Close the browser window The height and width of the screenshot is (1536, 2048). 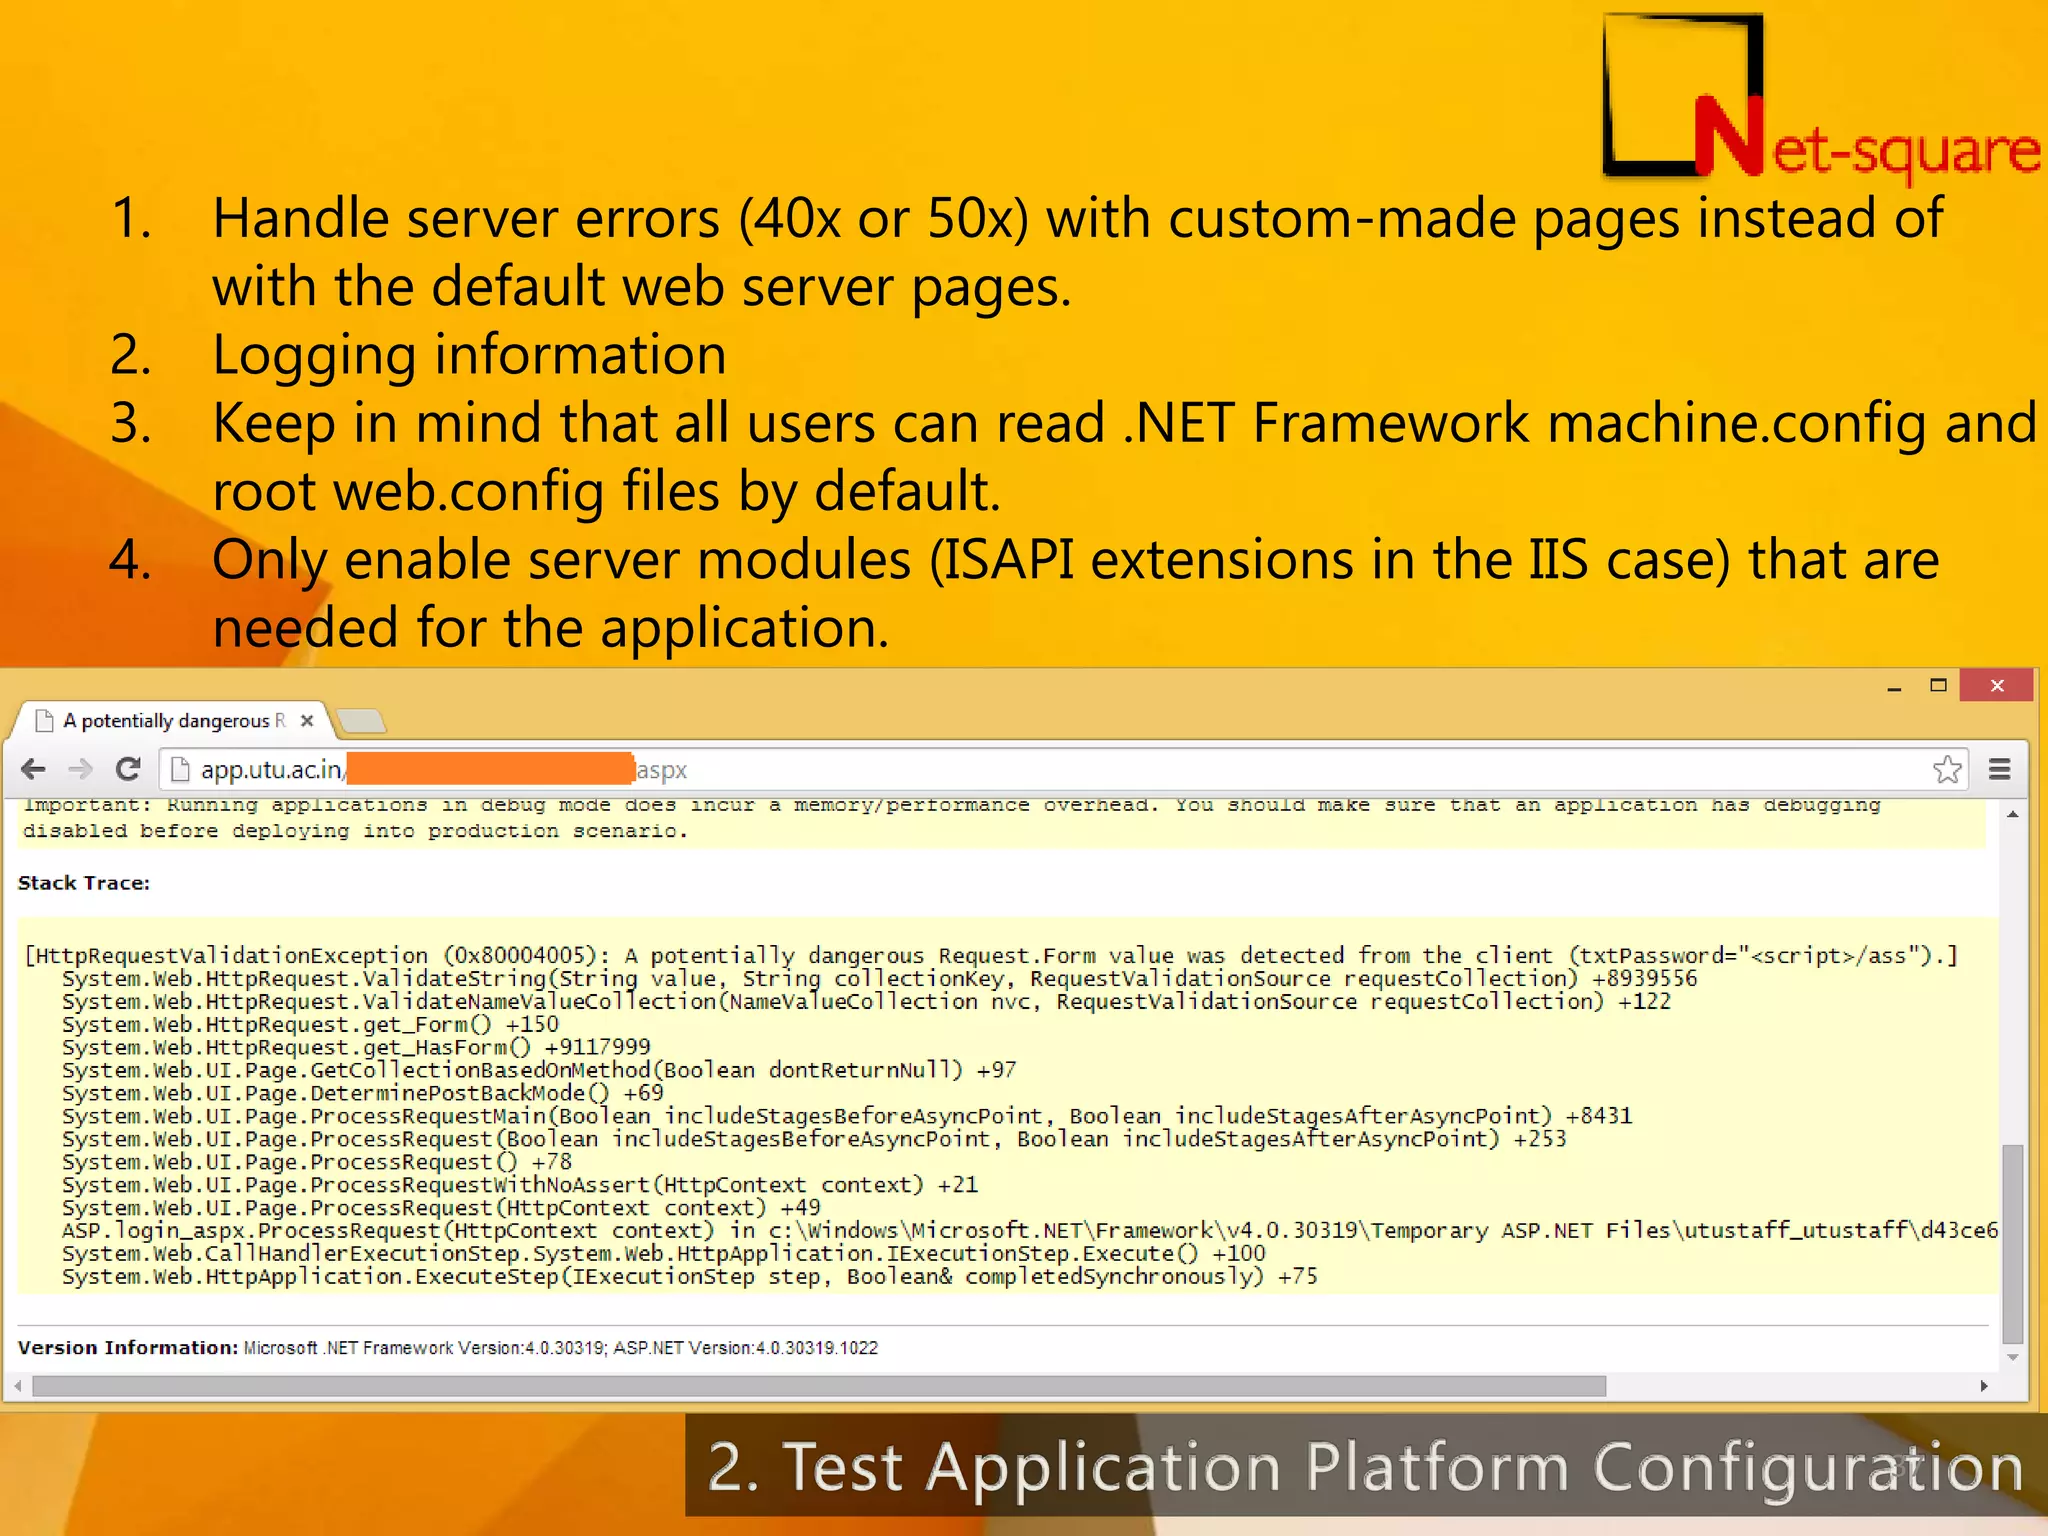[1997, 685]
